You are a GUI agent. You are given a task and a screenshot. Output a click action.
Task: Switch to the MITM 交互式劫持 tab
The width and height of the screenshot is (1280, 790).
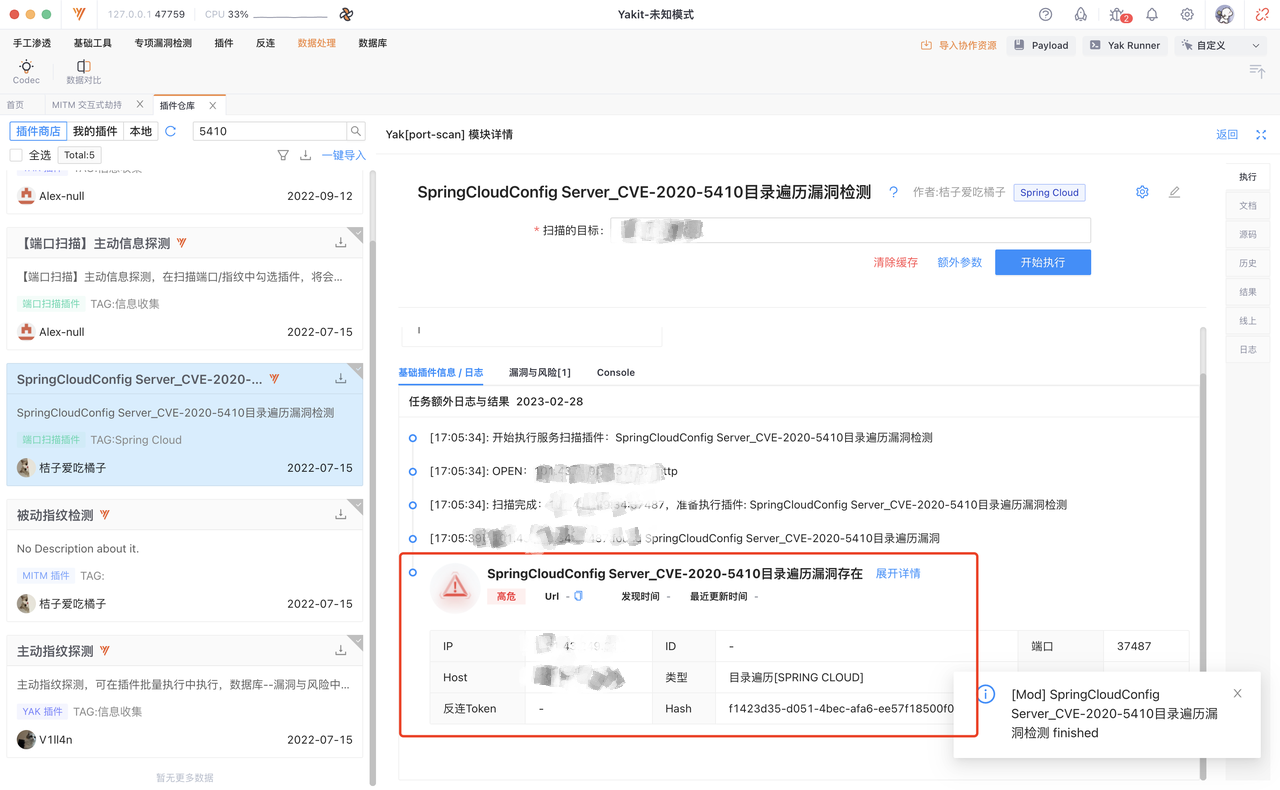click(x=87, y=105)
